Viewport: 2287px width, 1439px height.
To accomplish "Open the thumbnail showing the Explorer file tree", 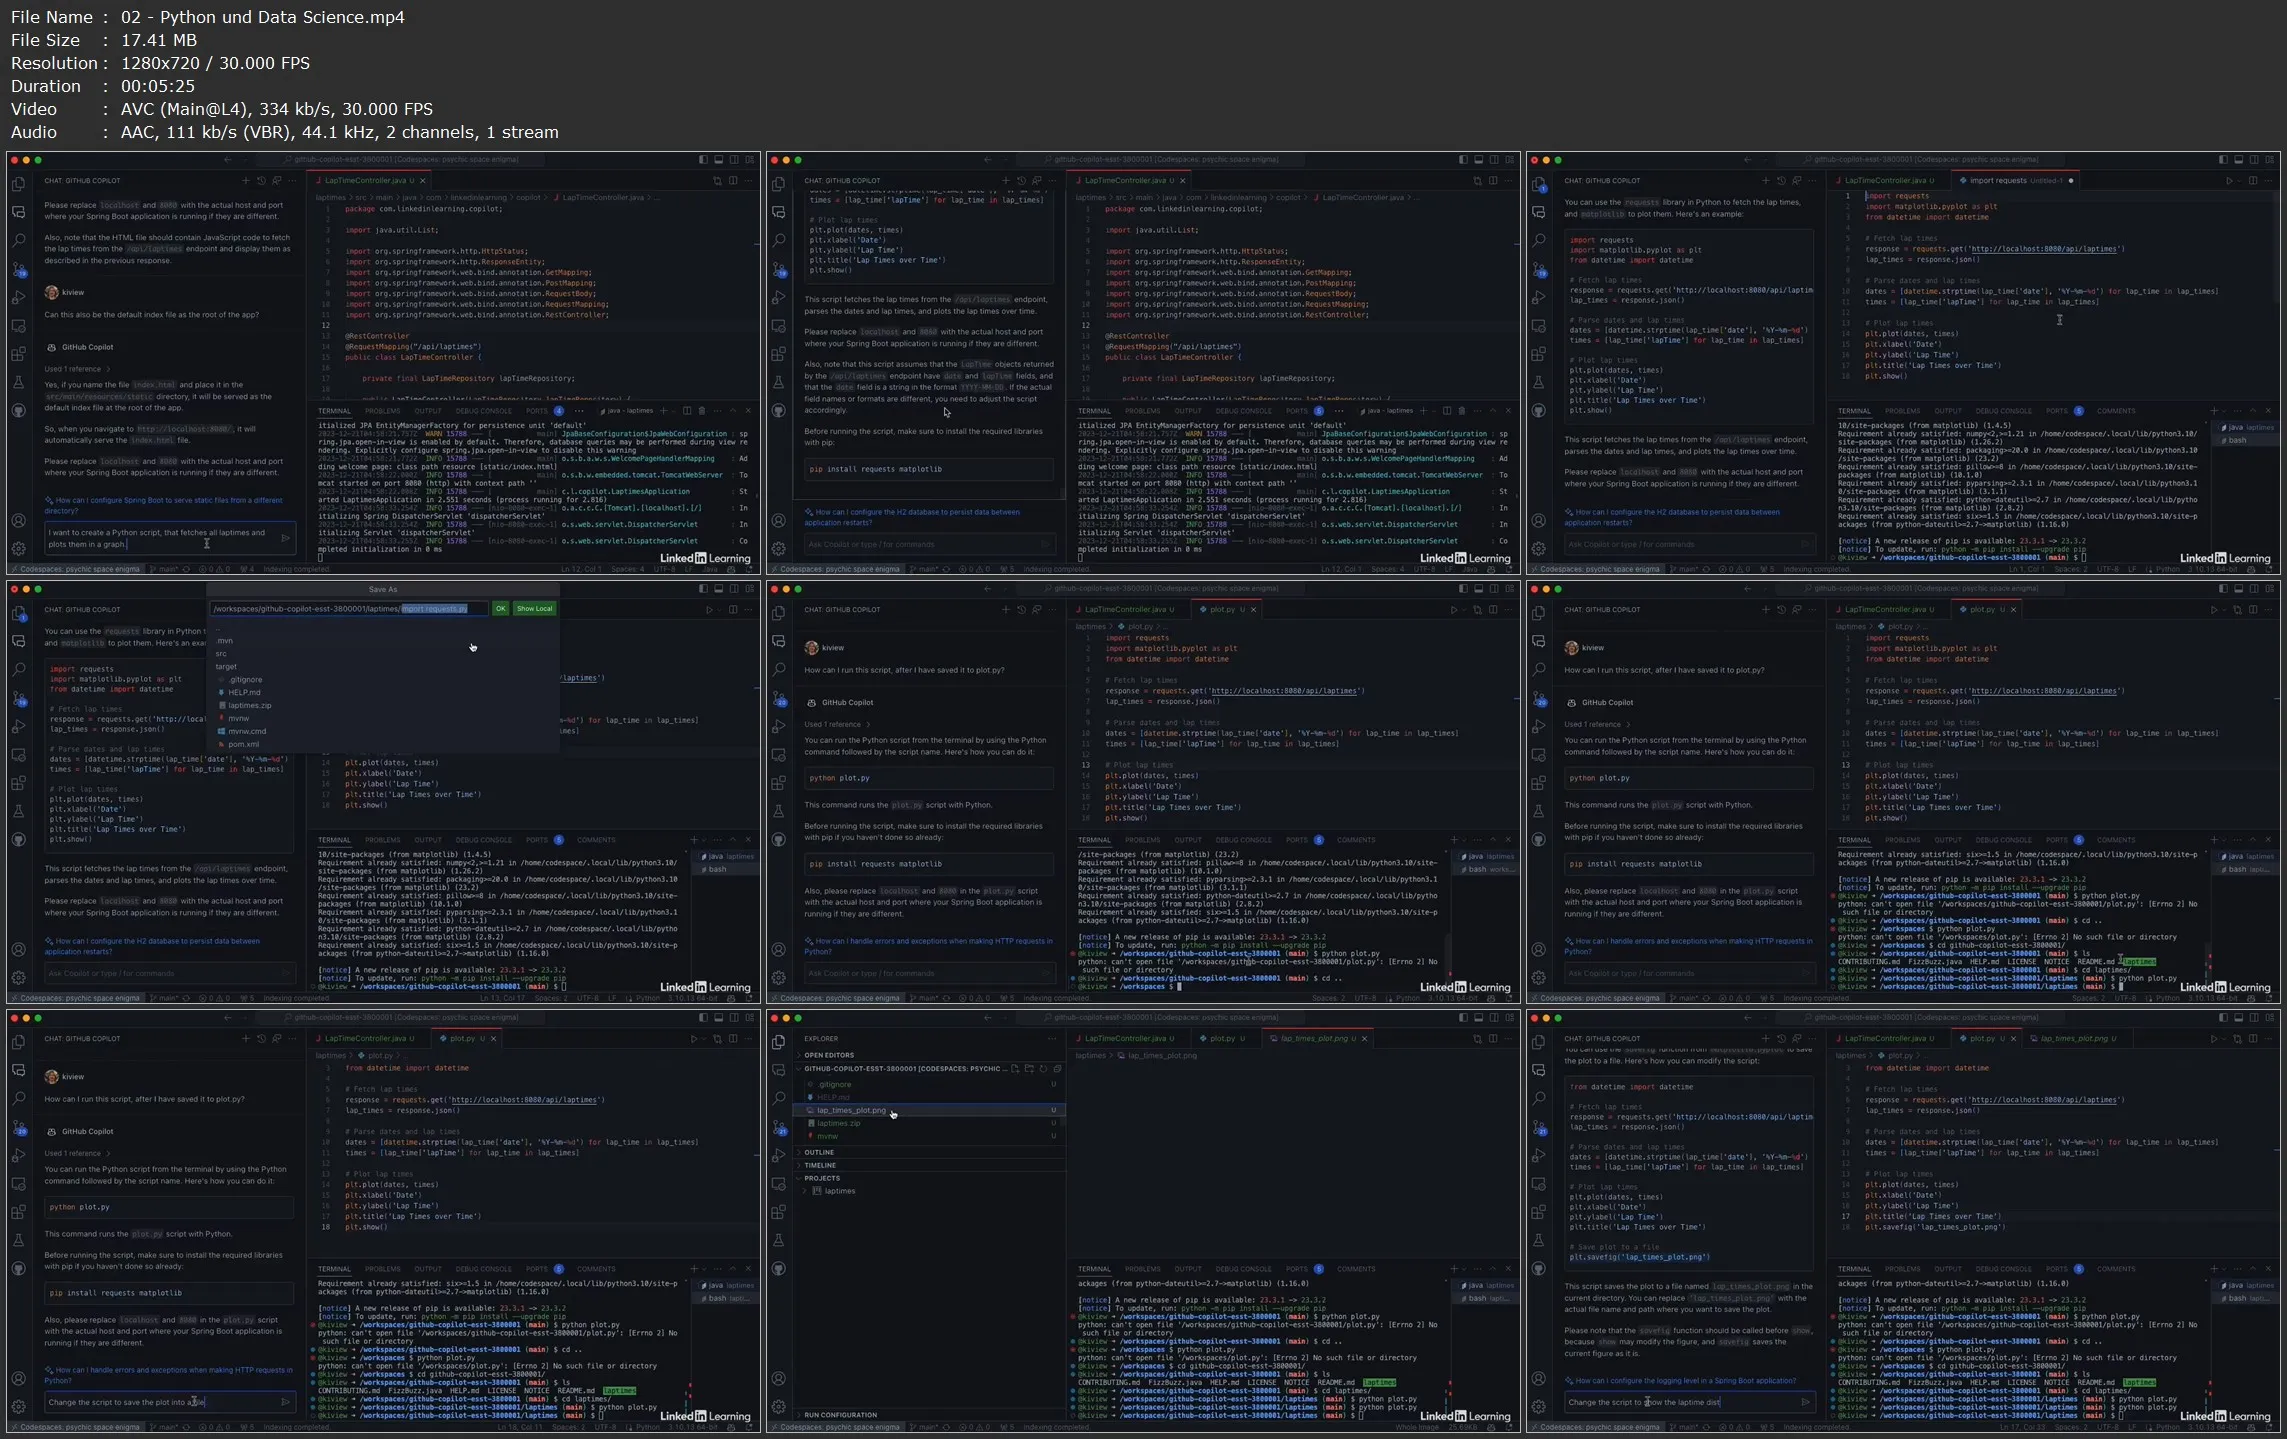I will pyautogui.click(x=1143, y=1221).
